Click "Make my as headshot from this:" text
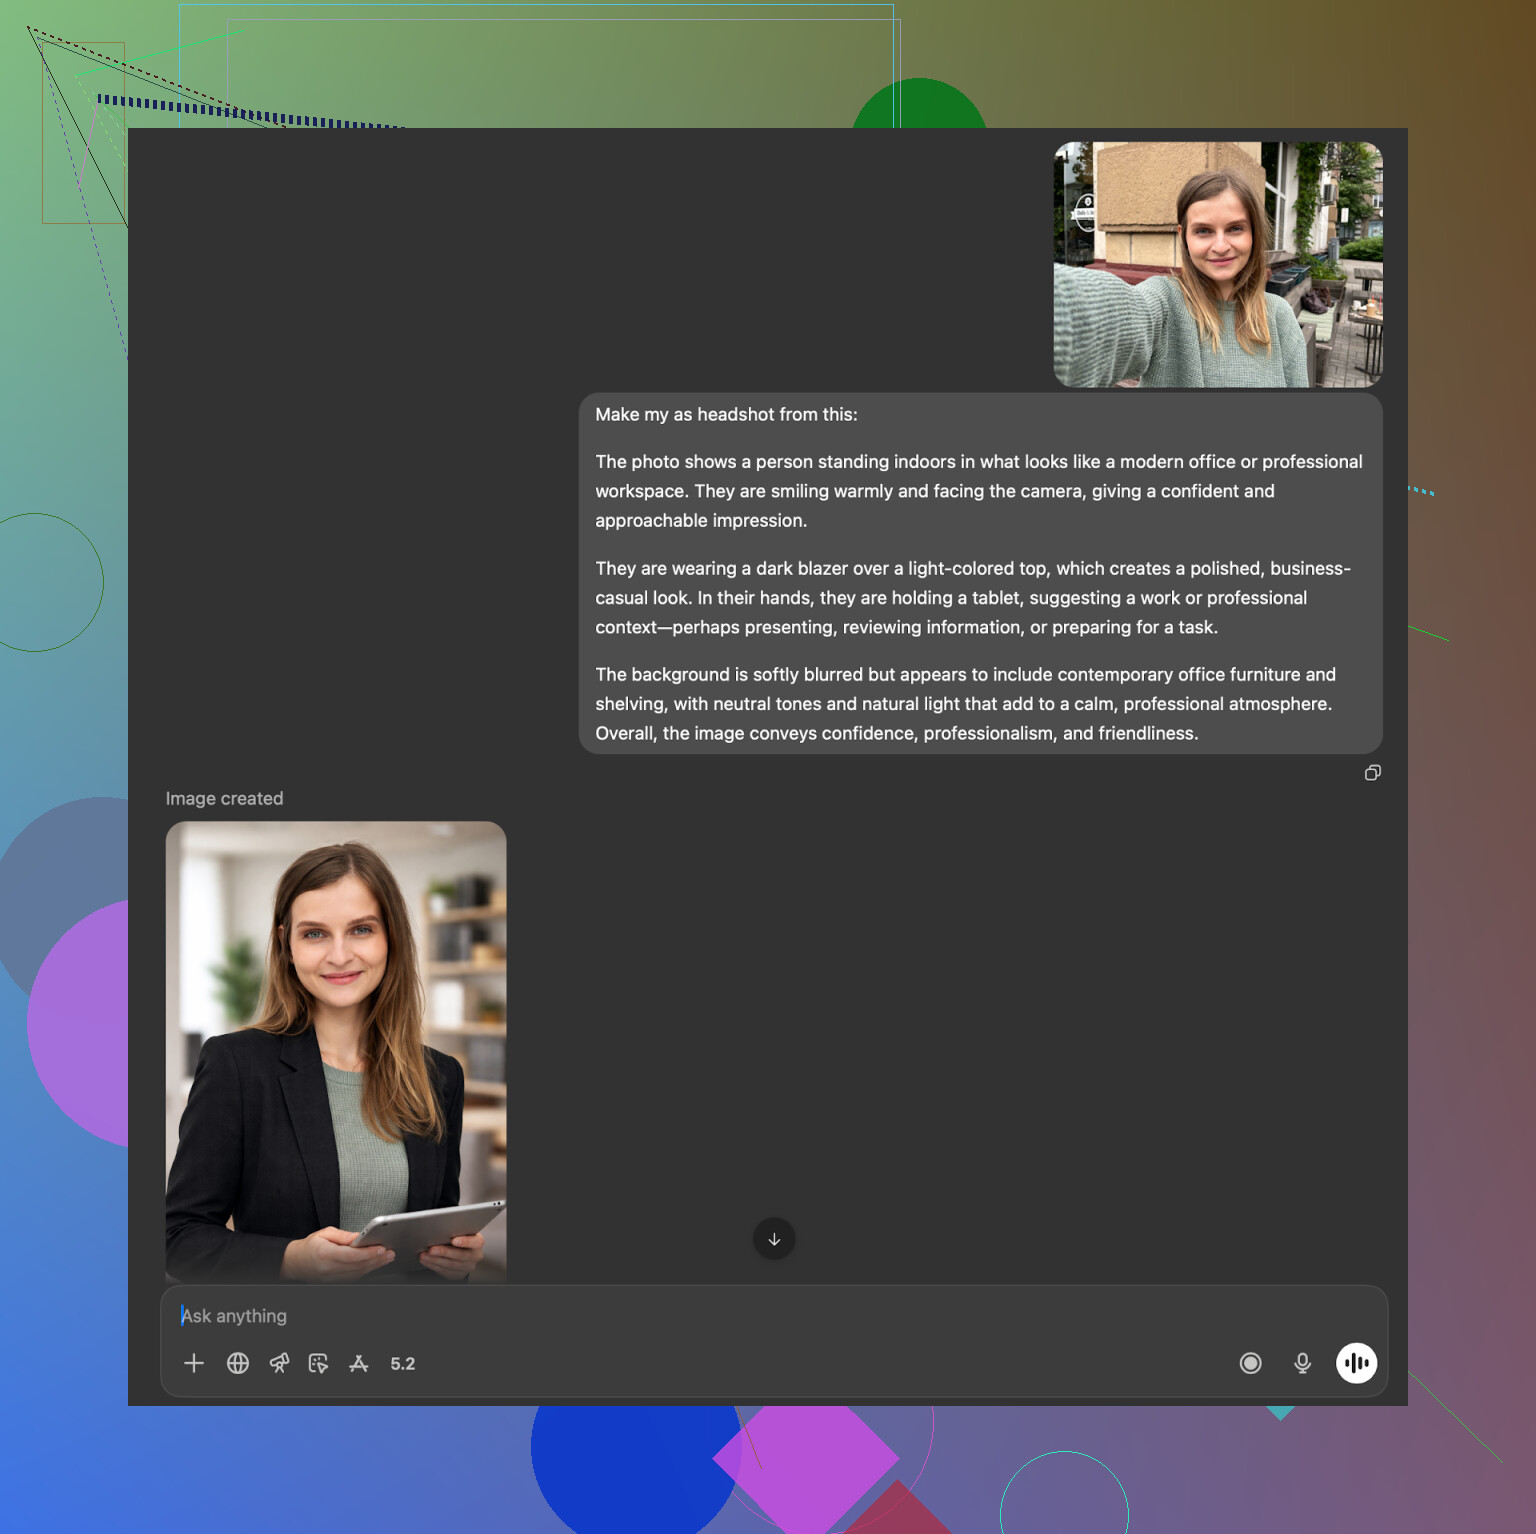 (x=726, y=414)
